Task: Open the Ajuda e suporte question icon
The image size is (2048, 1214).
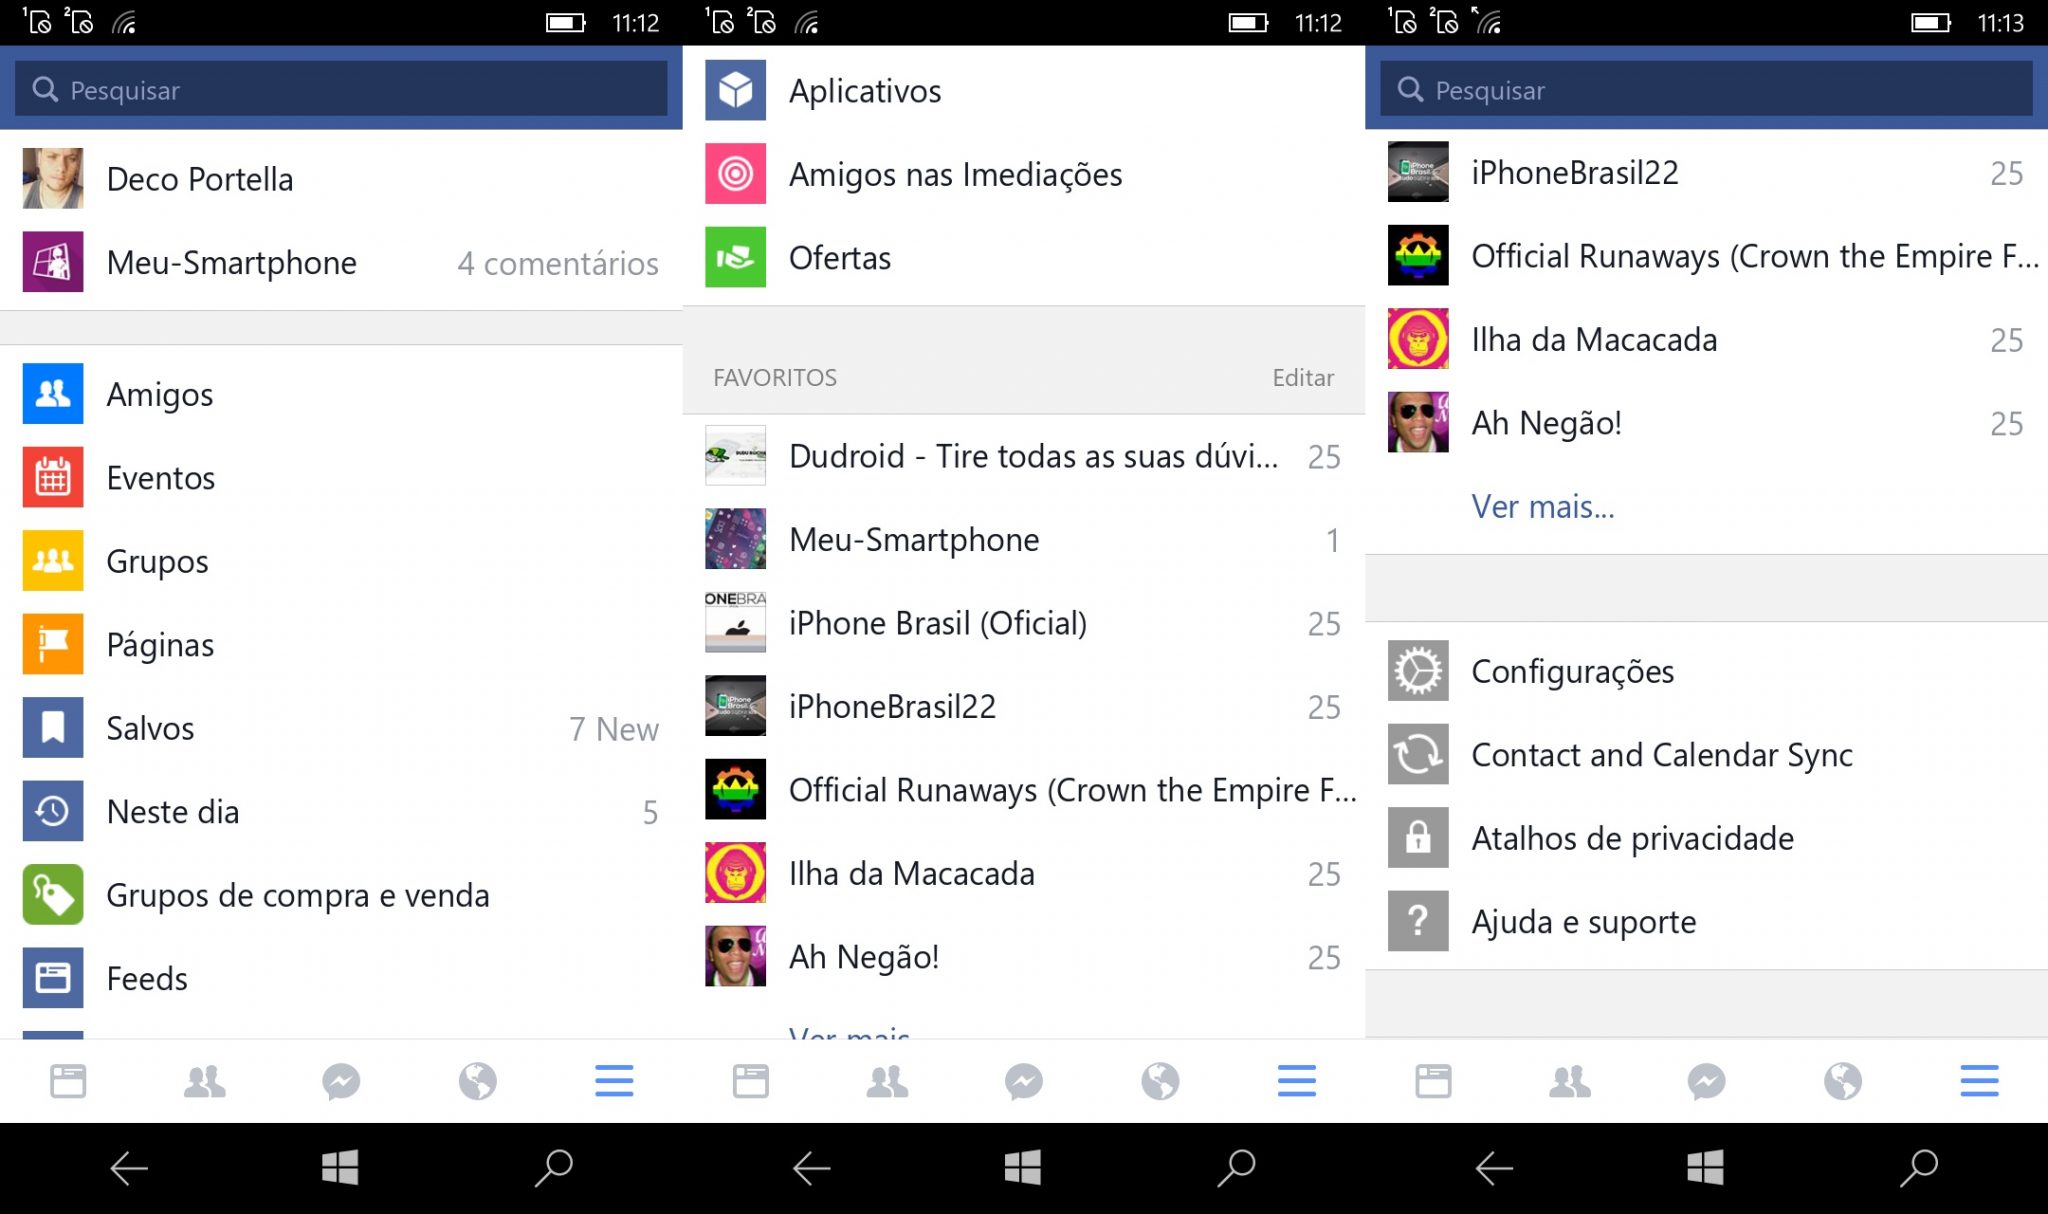Action: tap(1418, 920)
